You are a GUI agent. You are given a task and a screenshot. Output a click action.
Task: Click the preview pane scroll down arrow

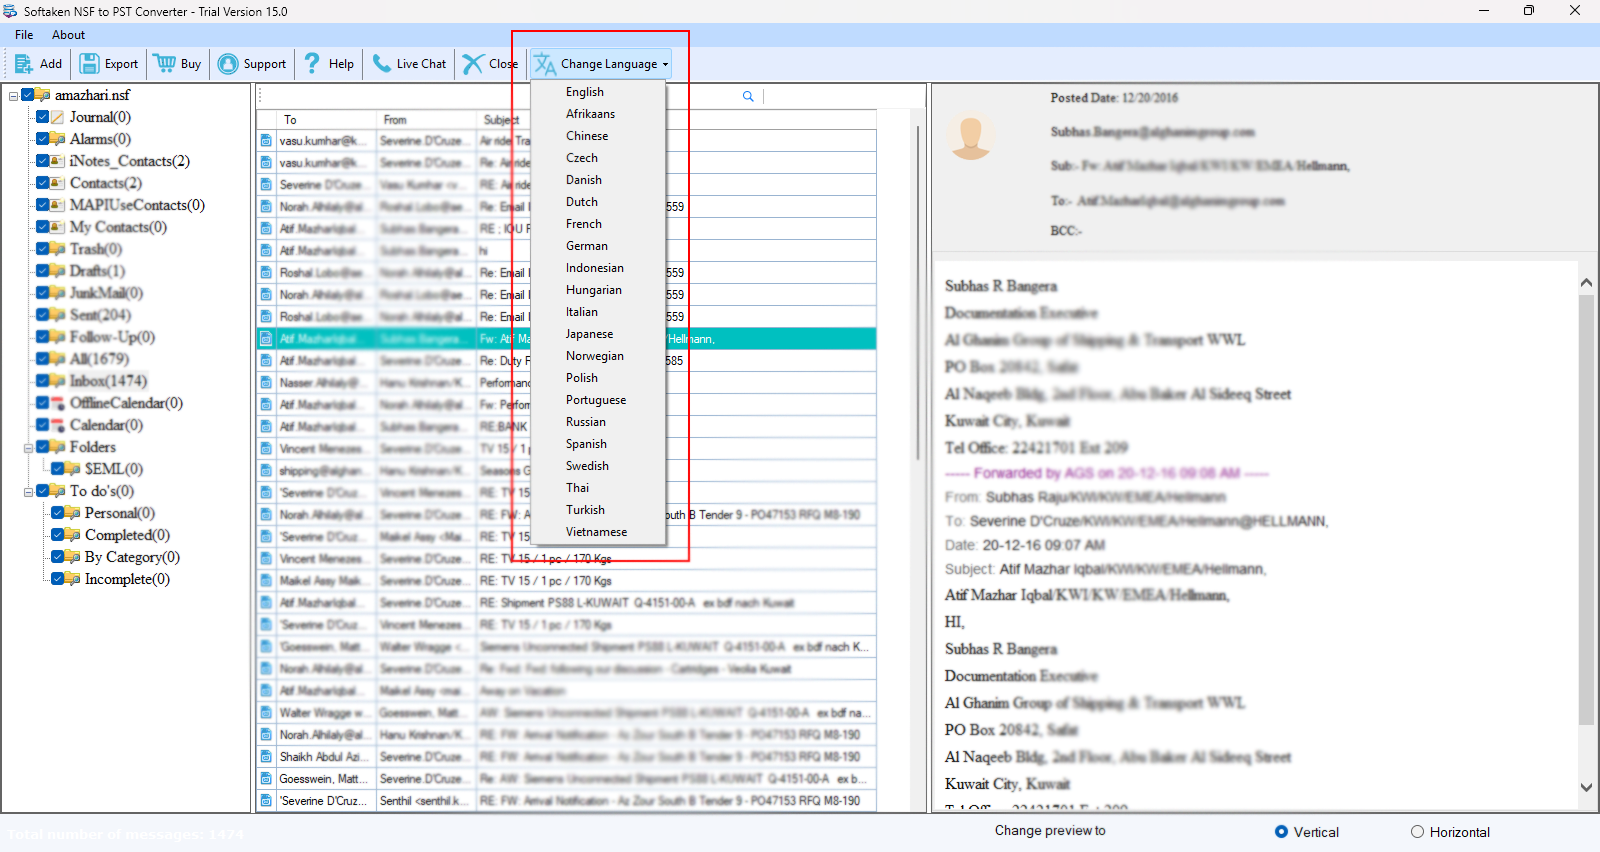[1586, 788]
